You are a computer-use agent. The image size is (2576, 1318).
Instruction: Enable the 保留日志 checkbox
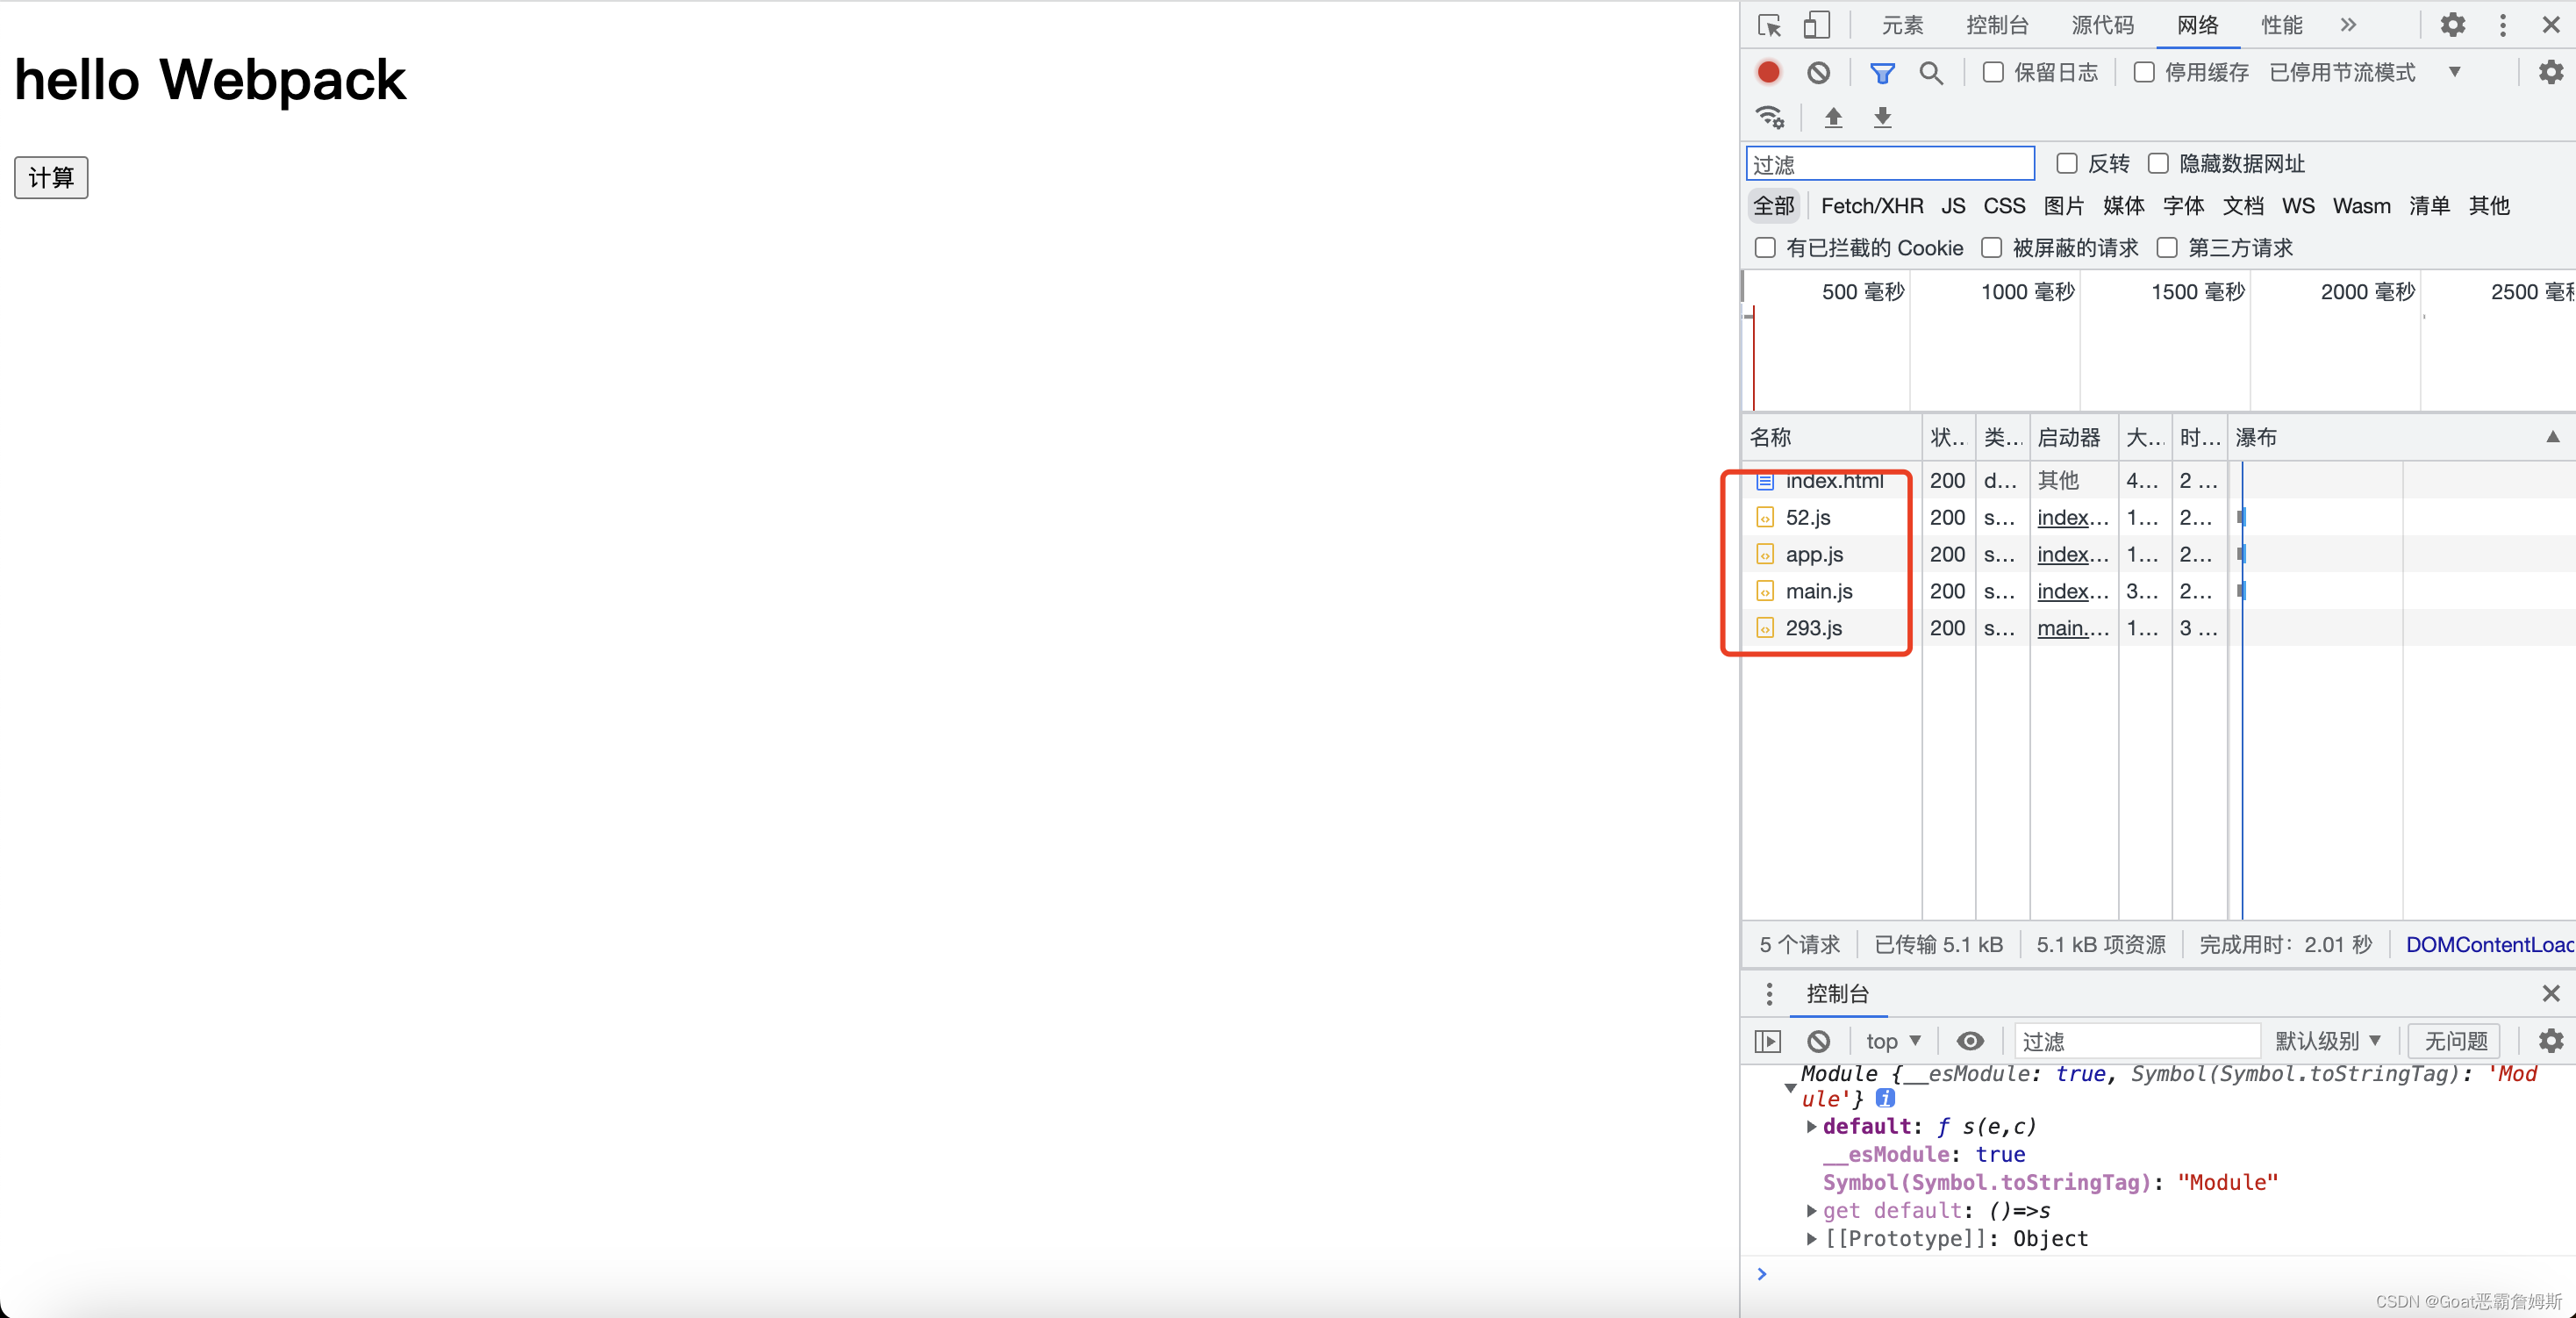point(1993,72)
